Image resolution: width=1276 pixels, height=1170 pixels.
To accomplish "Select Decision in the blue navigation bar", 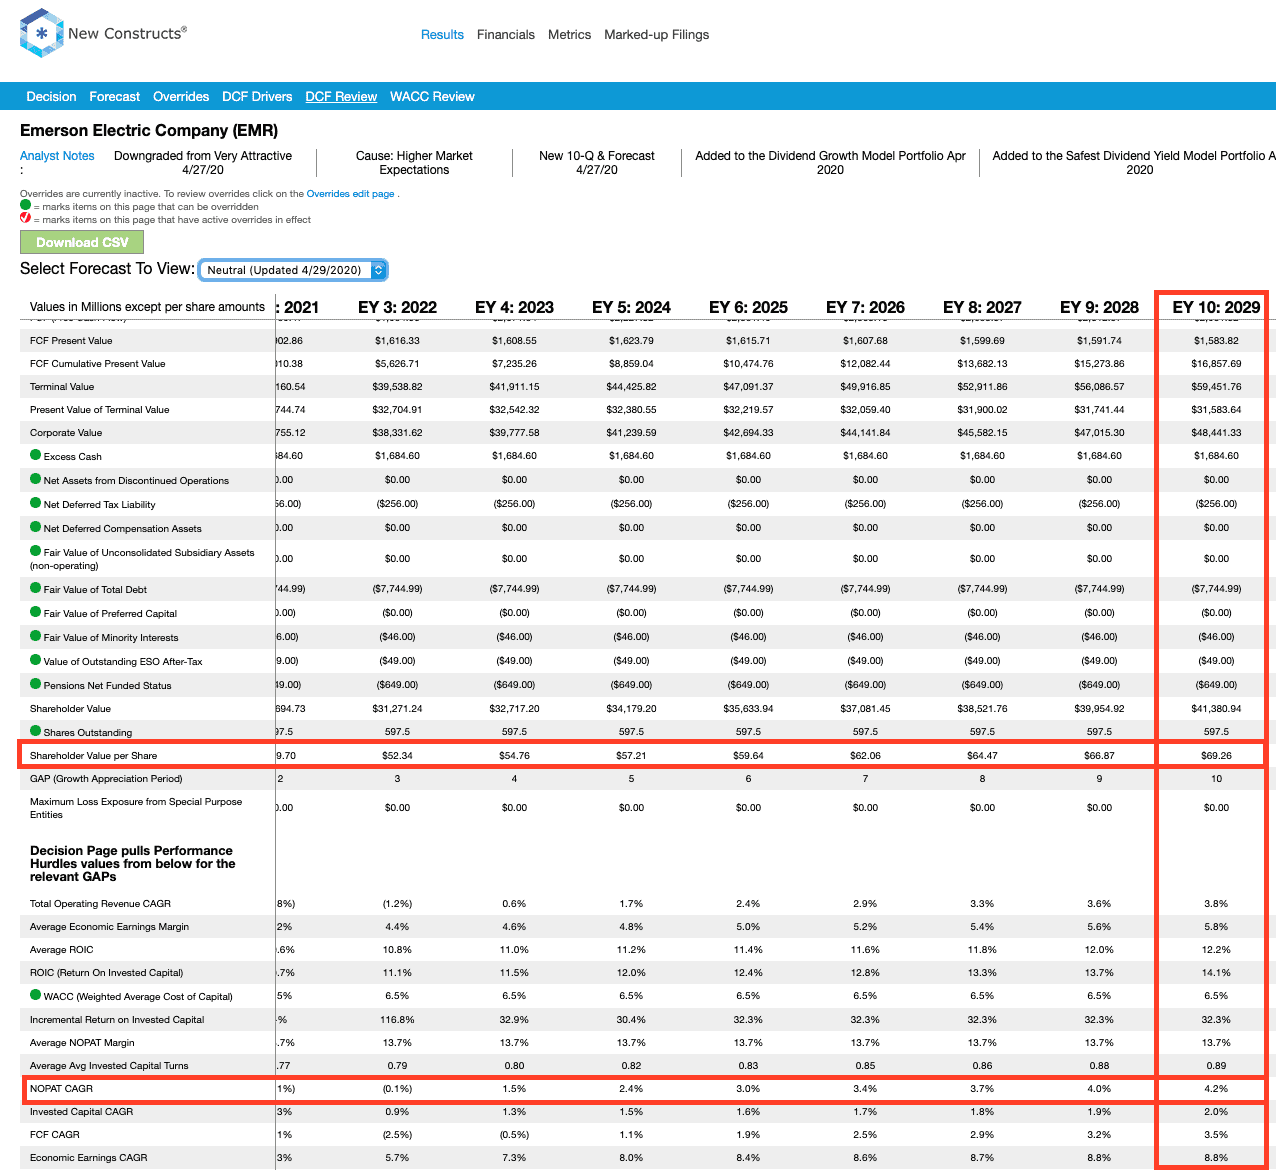I will [52, 97].
